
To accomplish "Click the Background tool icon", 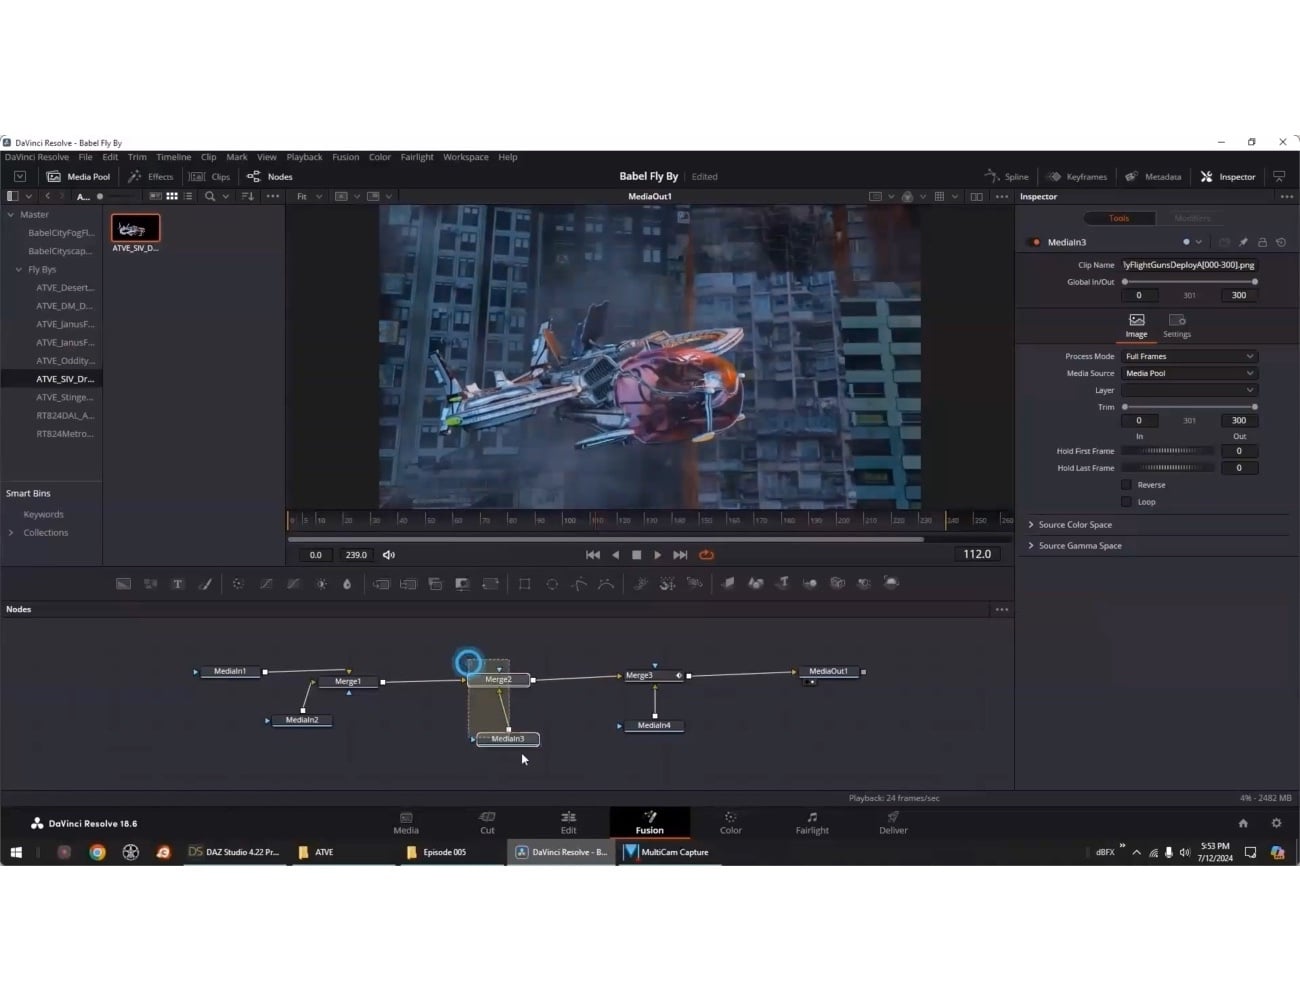I will pyautogui.click(x=123, y=584).
